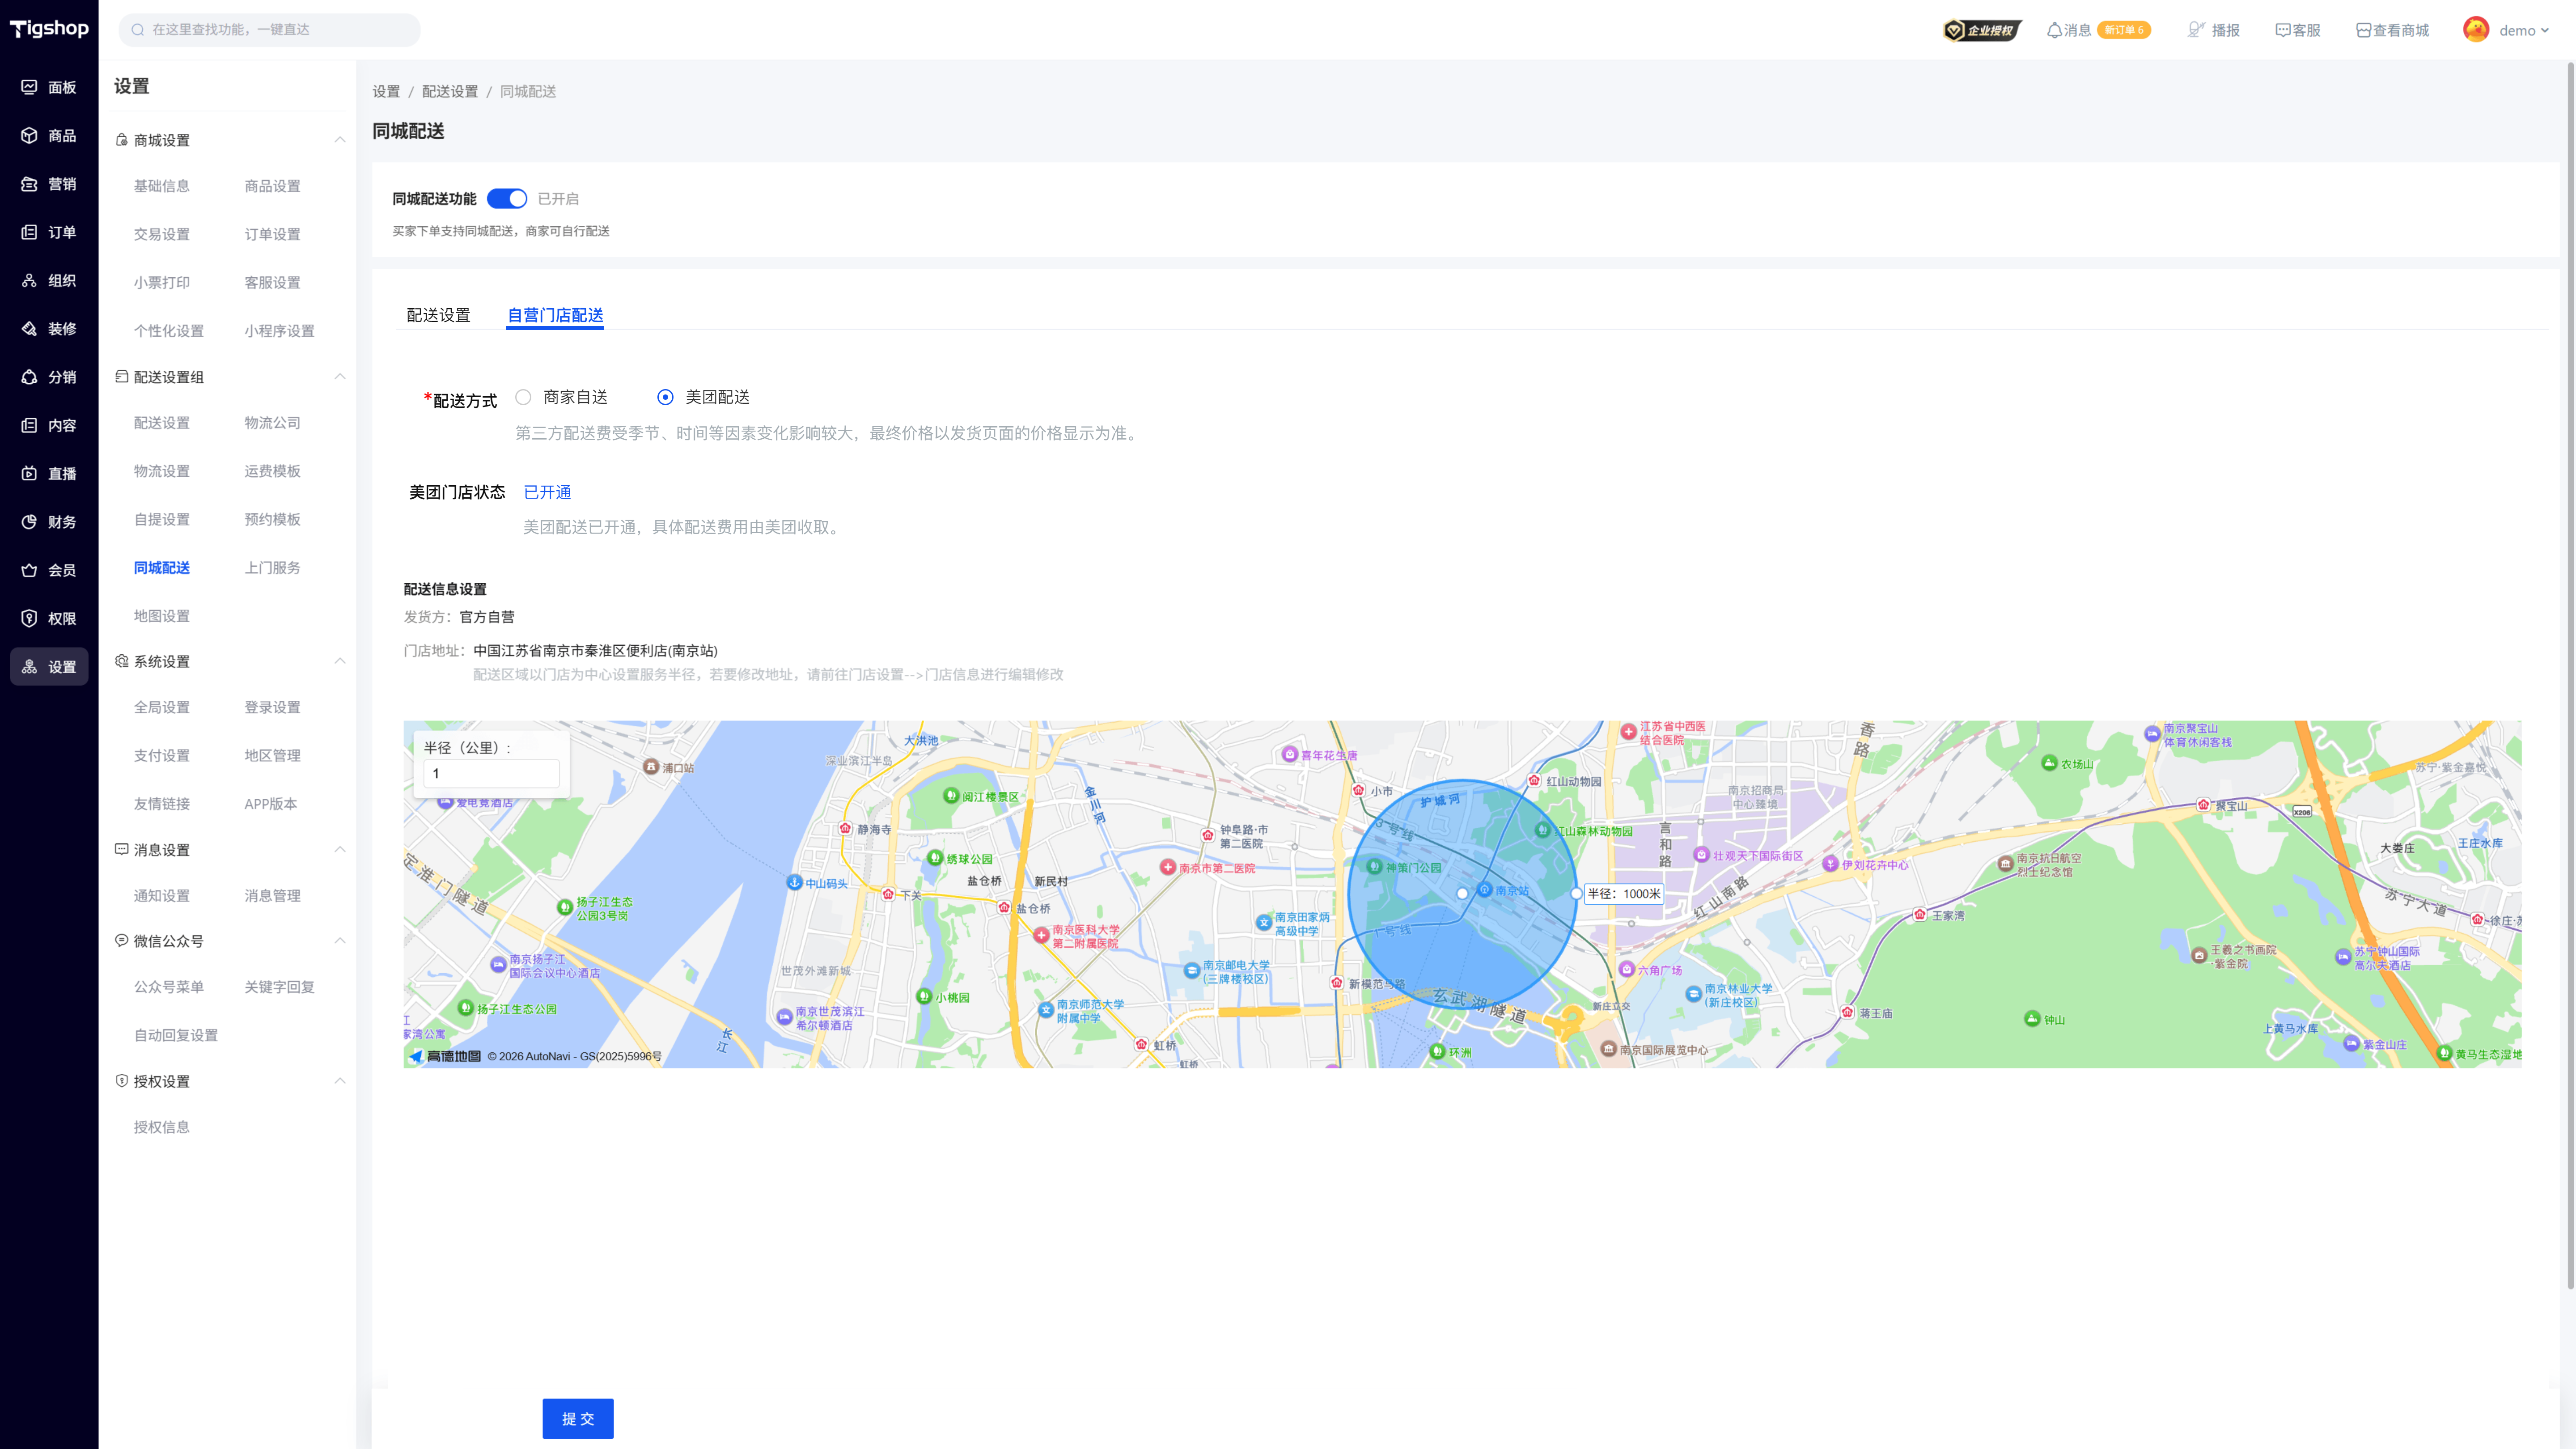Open 上门服务 in settings menu

(x=273, y=568)
